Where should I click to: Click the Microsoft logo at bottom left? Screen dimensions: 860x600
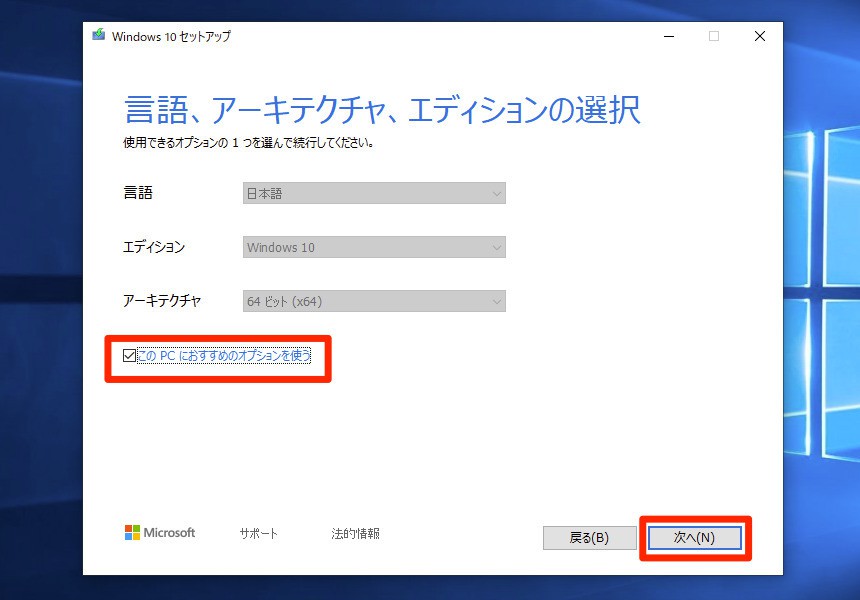click(160, 533)
